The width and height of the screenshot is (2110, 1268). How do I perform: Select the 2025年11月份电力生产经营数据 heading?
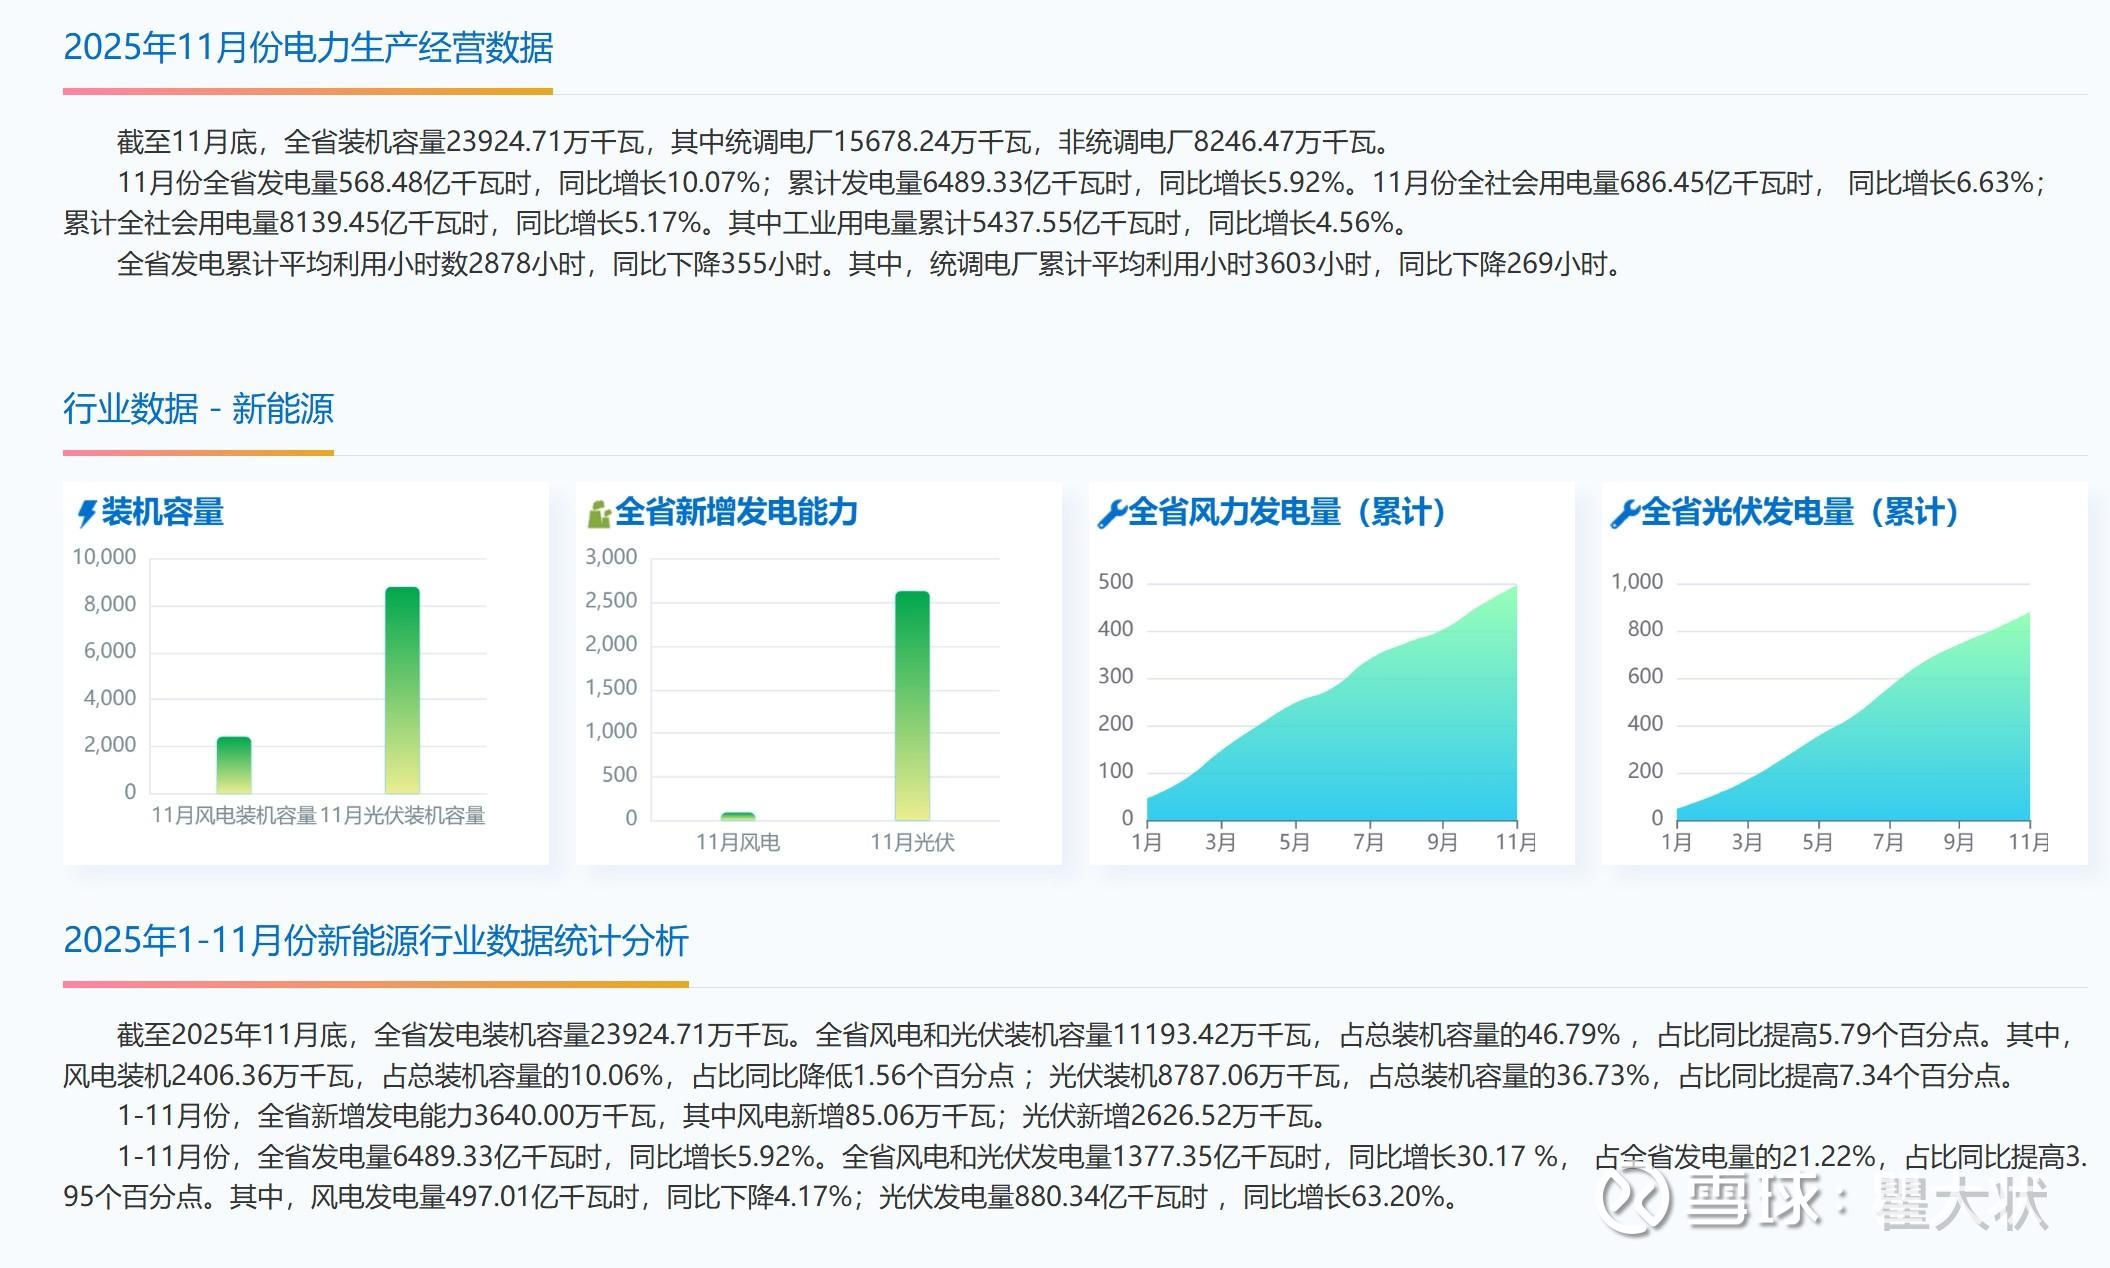308,48
